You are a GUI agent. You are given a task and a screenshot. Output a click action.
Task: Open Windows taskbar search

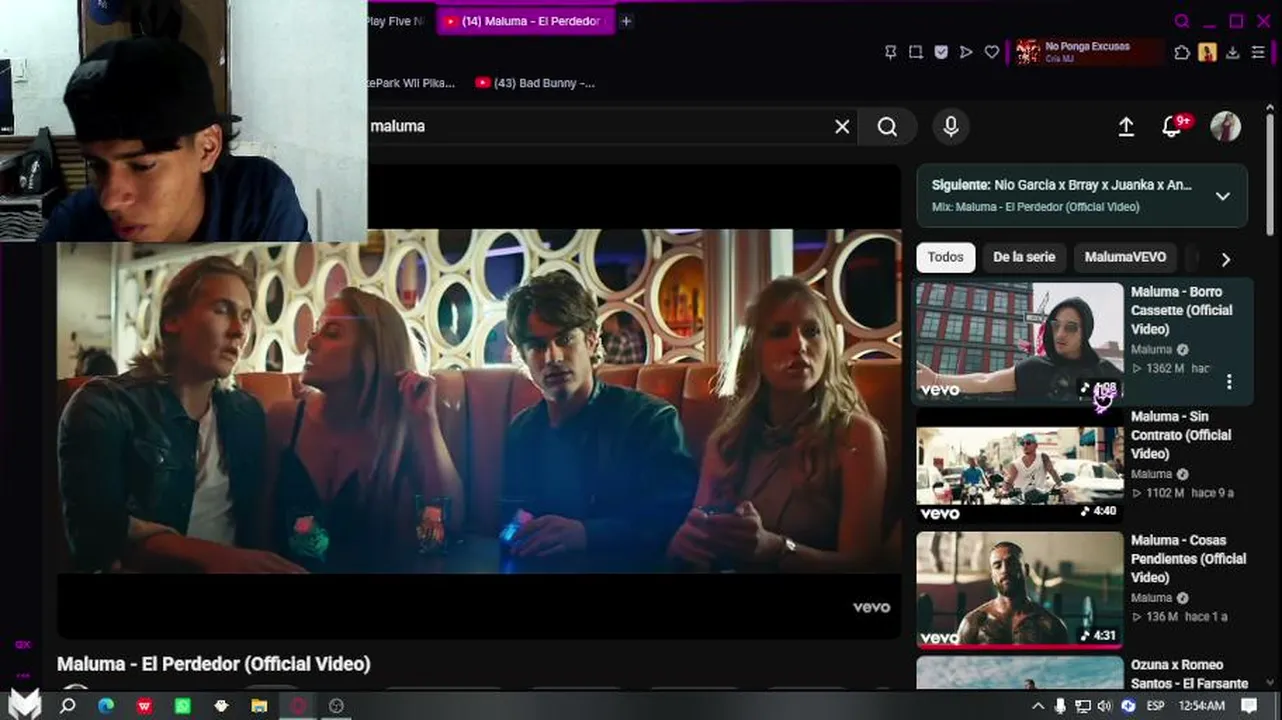click(x=68, y=705)
